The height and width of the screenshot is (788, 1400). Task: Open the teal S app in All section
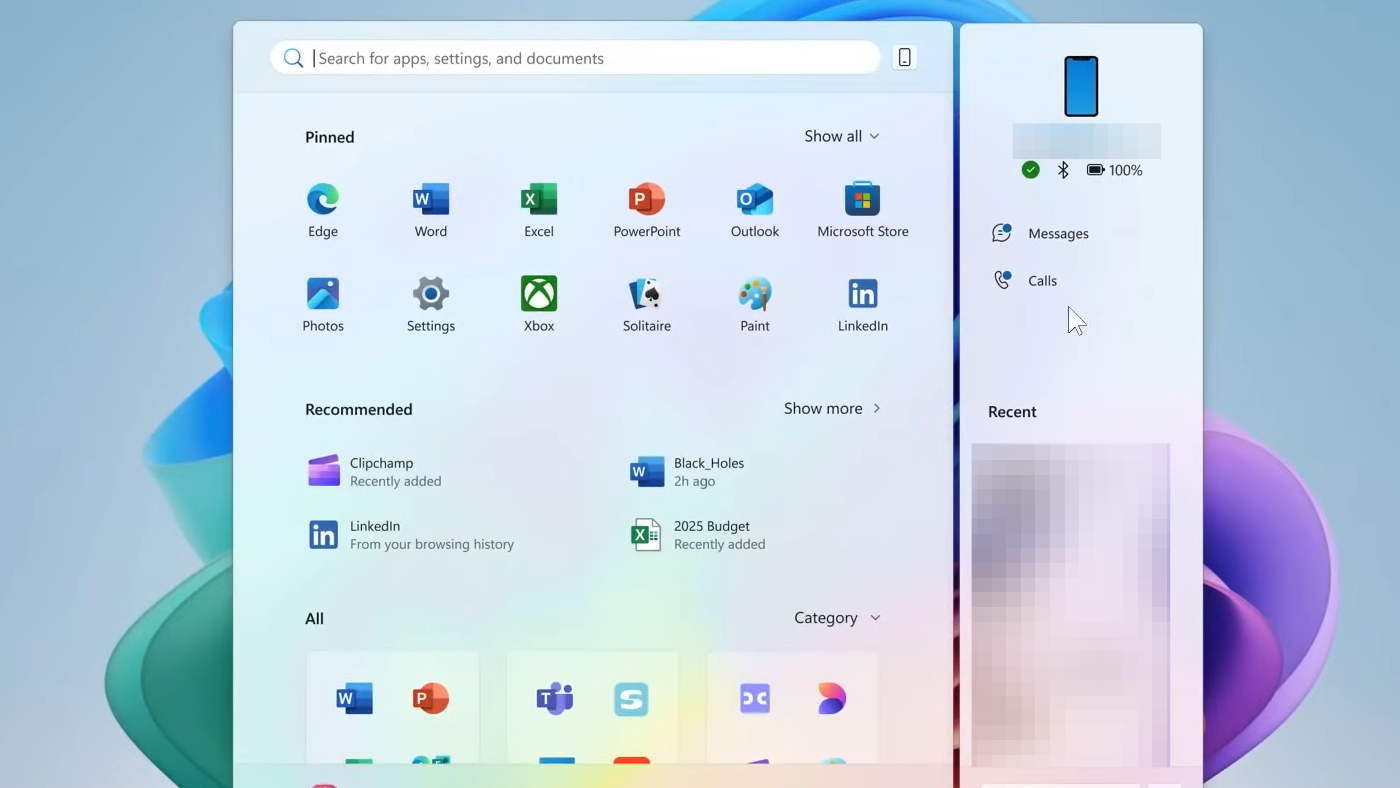[x=631, y=698]
